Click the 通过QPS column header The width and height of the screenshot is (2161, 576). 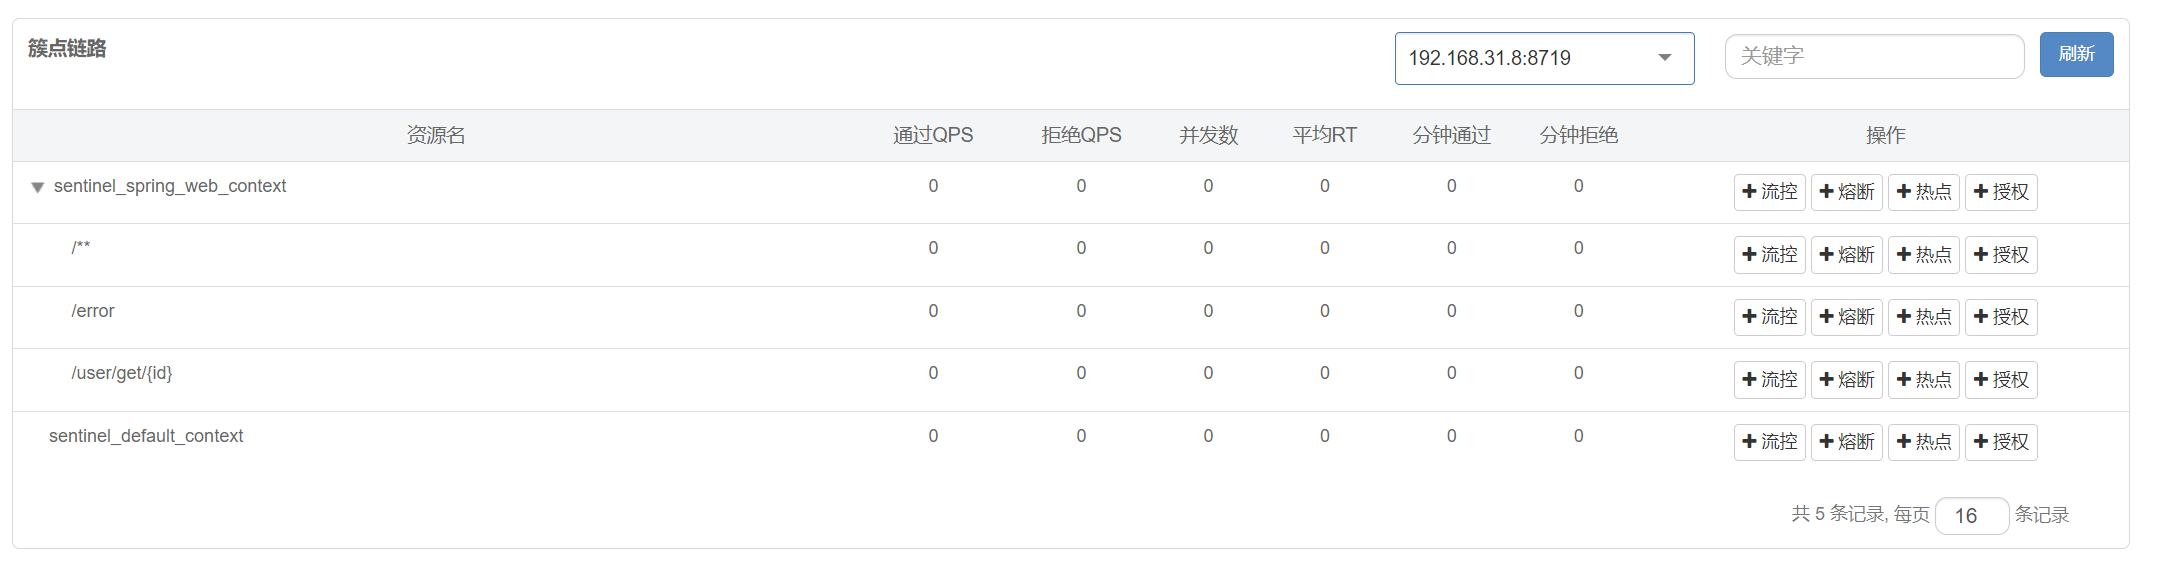(933, 135)
